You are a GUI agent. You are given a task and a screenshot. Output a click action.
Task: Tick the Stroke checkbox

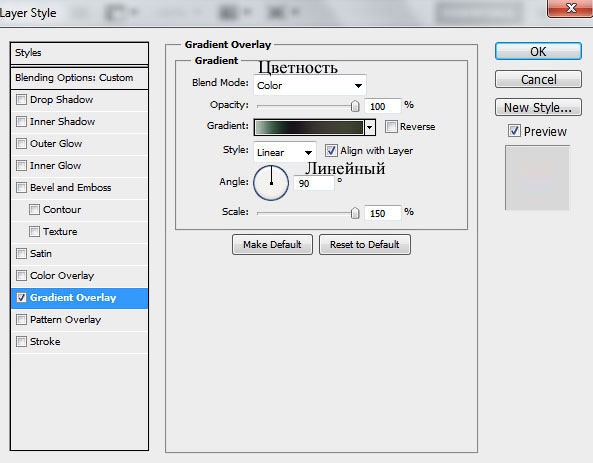pos(21,342)
